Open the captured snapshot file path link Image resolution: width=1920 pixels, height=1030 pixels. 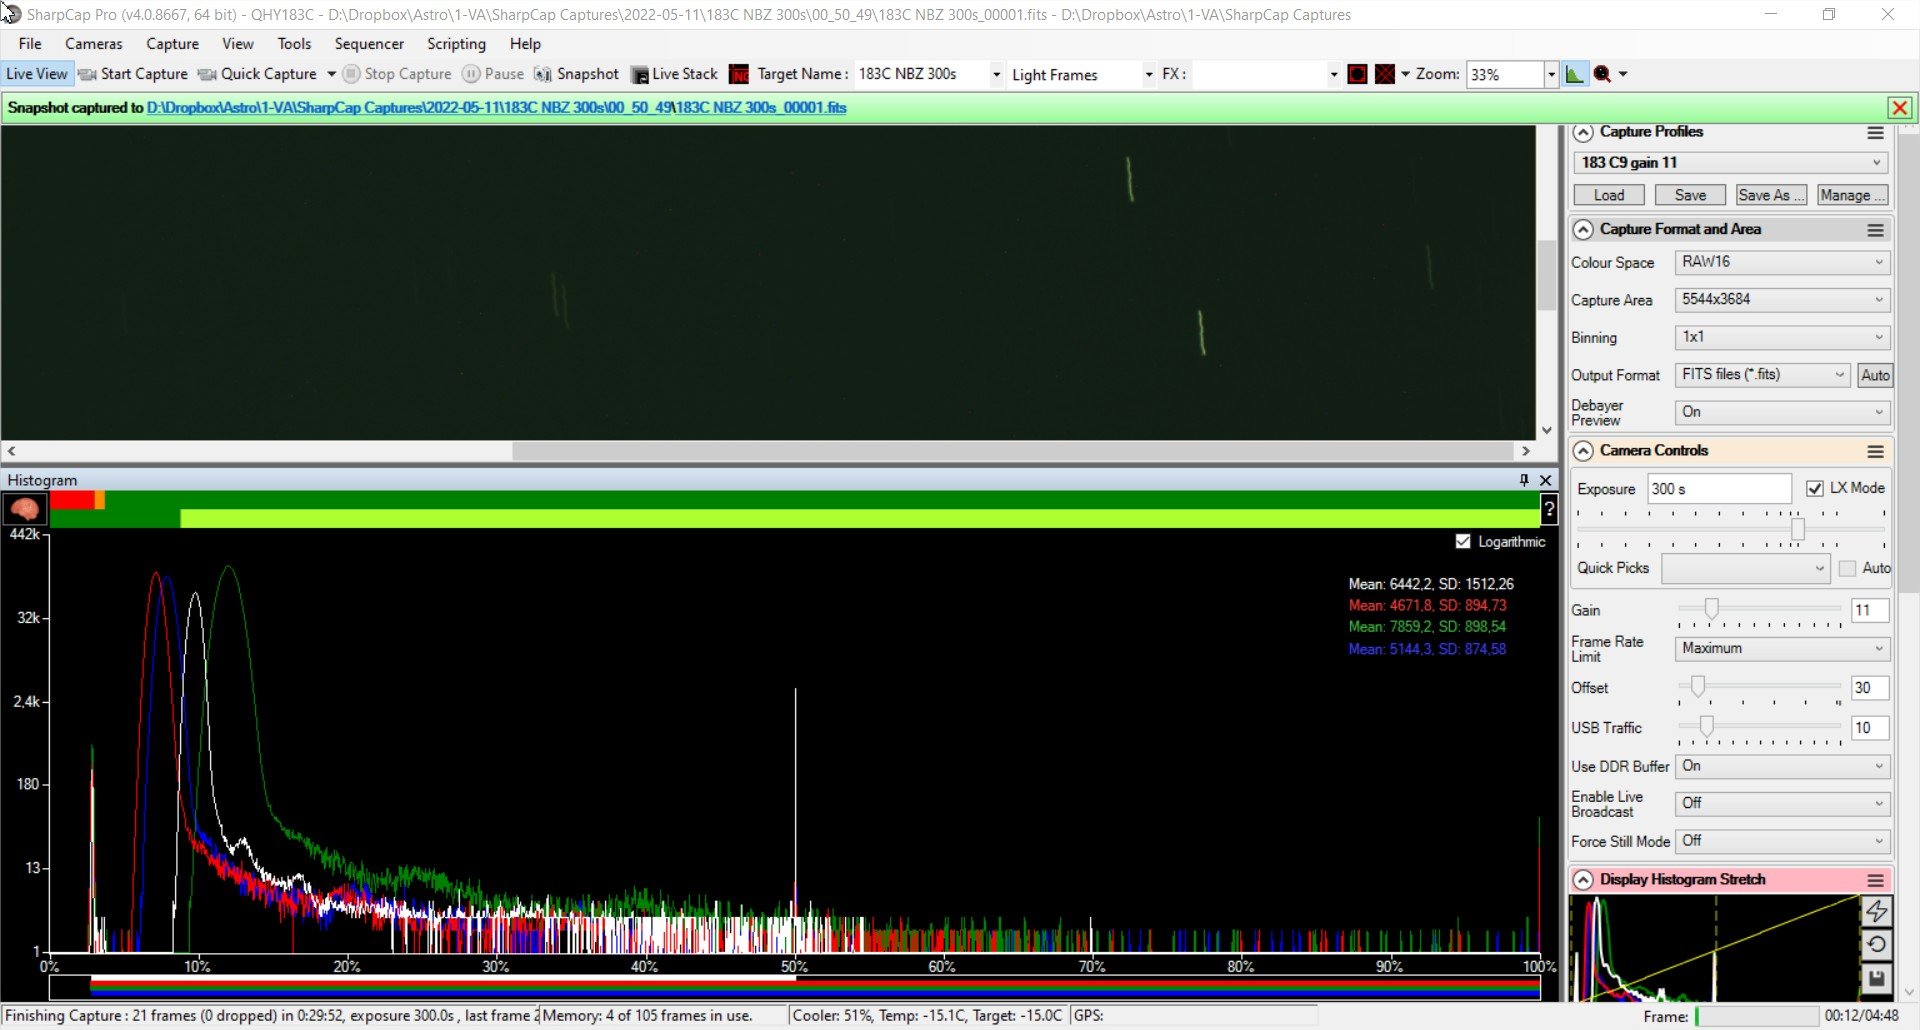496,108
